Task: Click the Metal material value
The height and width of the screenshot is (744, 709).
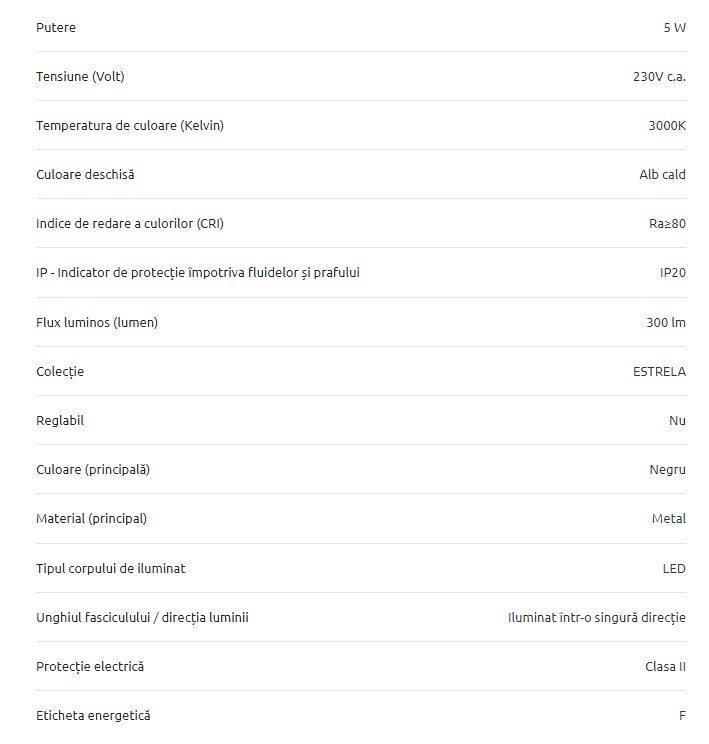Action: coord(669,519)
